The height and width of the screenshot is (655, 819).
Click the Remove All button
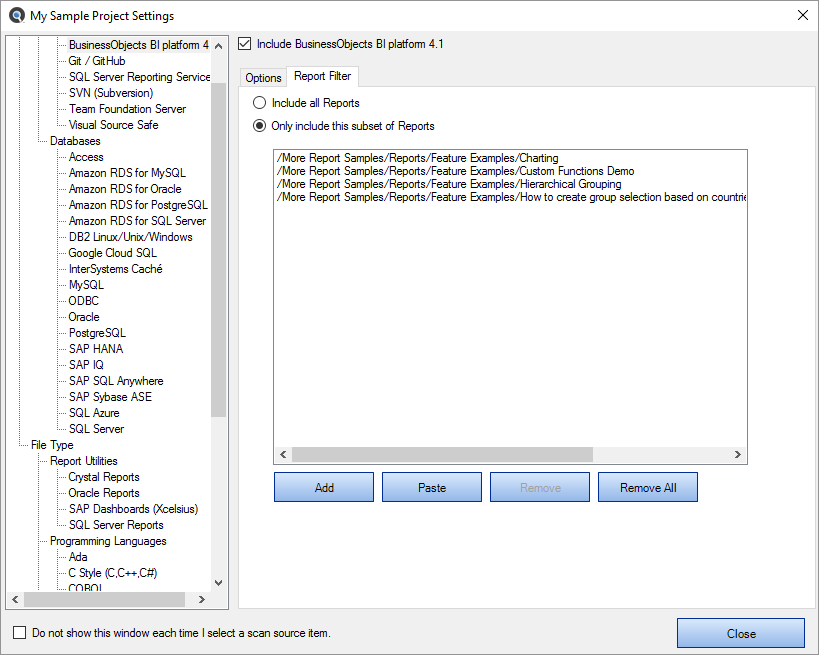648,487
